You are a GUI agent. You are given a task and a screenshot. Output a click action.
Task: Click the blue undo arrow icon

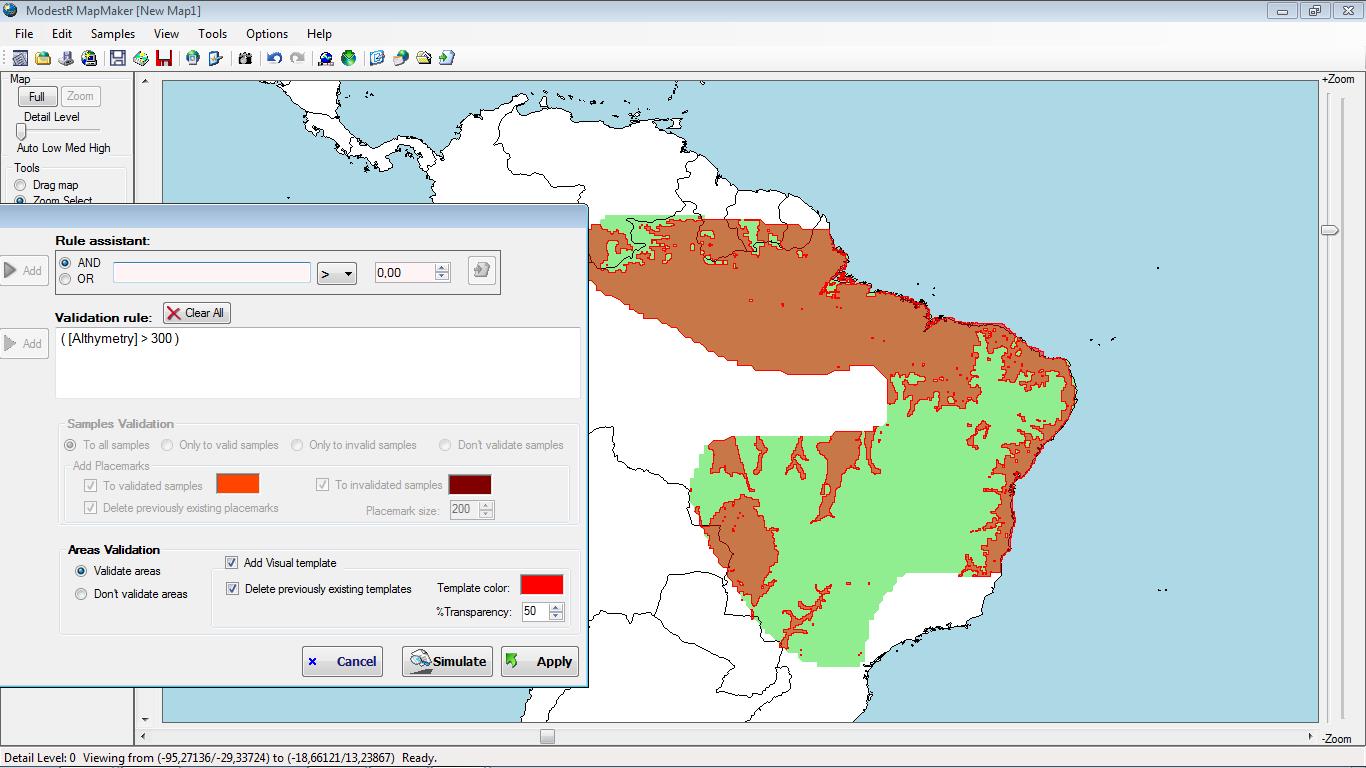click(274, 58)
